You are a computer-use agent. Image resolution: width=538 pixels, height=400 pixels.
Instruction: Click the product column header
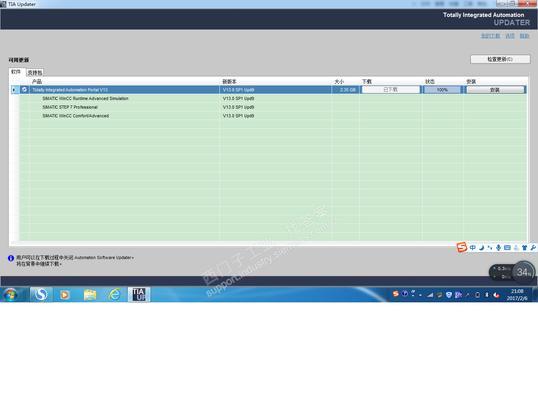[37, 81]
